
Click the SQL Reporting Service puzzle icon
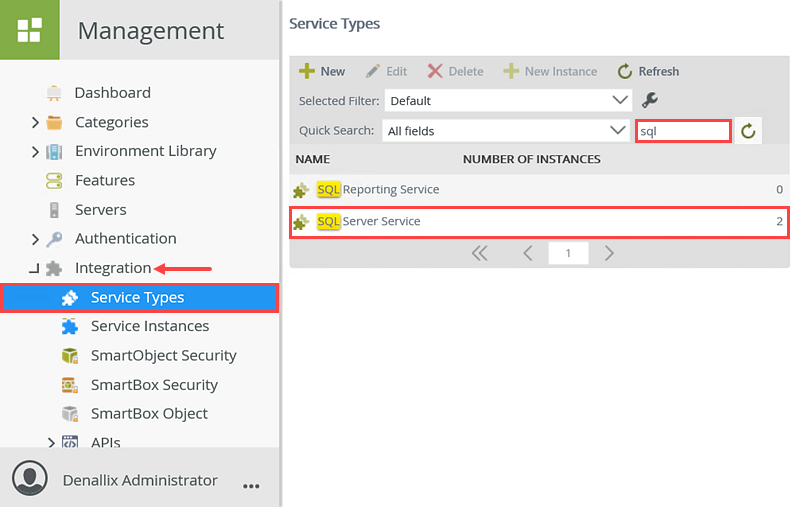pyautogui.click(x=301, y=190)
